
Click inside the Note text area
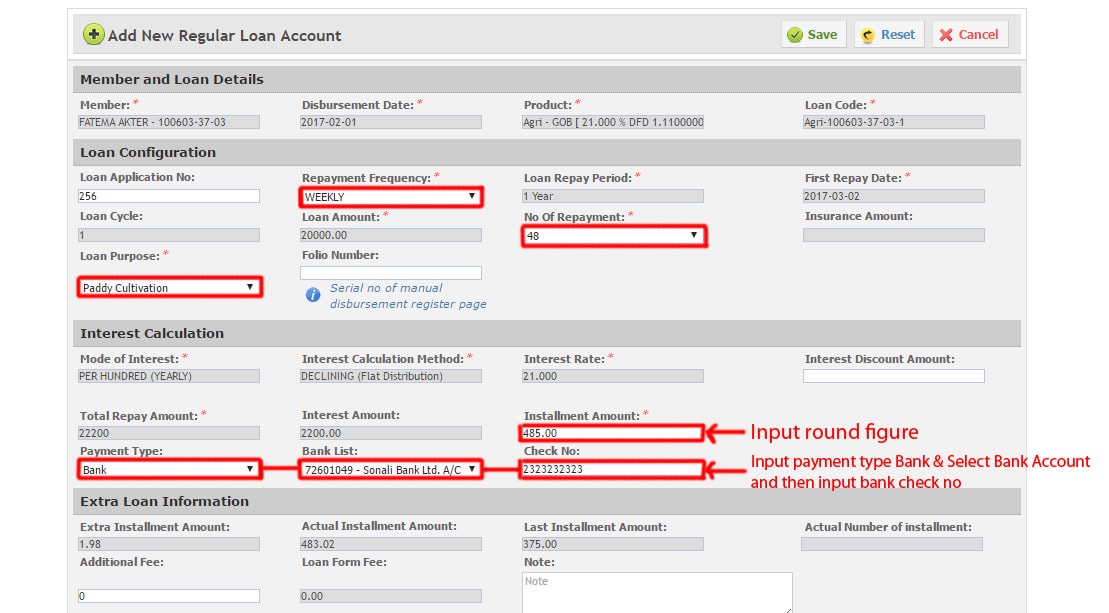(x=657, y=592)
